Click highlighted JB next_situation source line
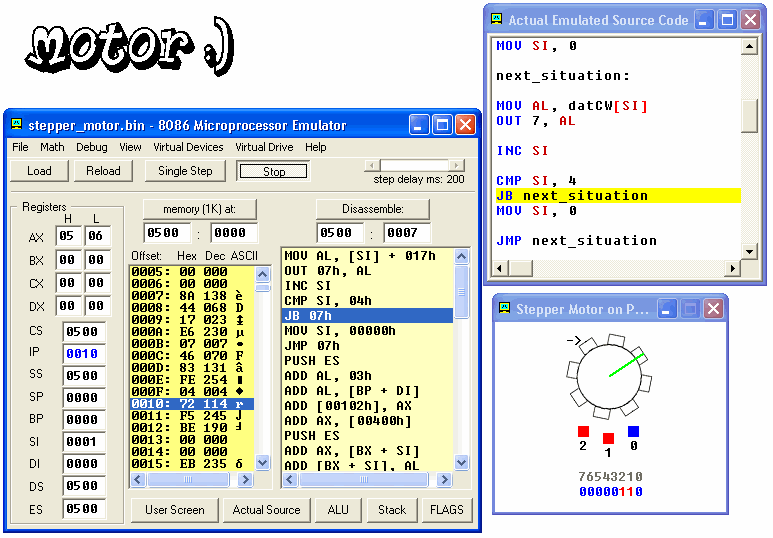Screen dimensions: 773x538 click(618, 196)
